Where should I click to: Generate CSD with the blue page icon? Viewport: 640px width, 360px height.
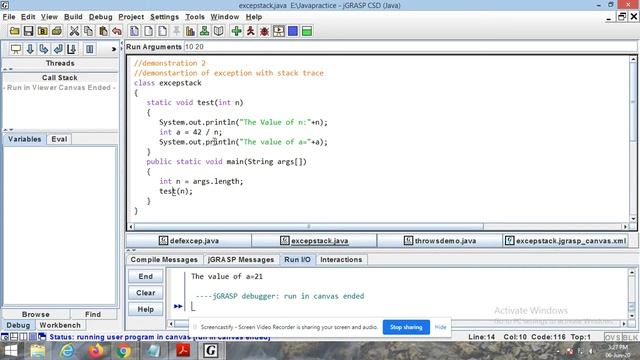[x=134, y=31]
